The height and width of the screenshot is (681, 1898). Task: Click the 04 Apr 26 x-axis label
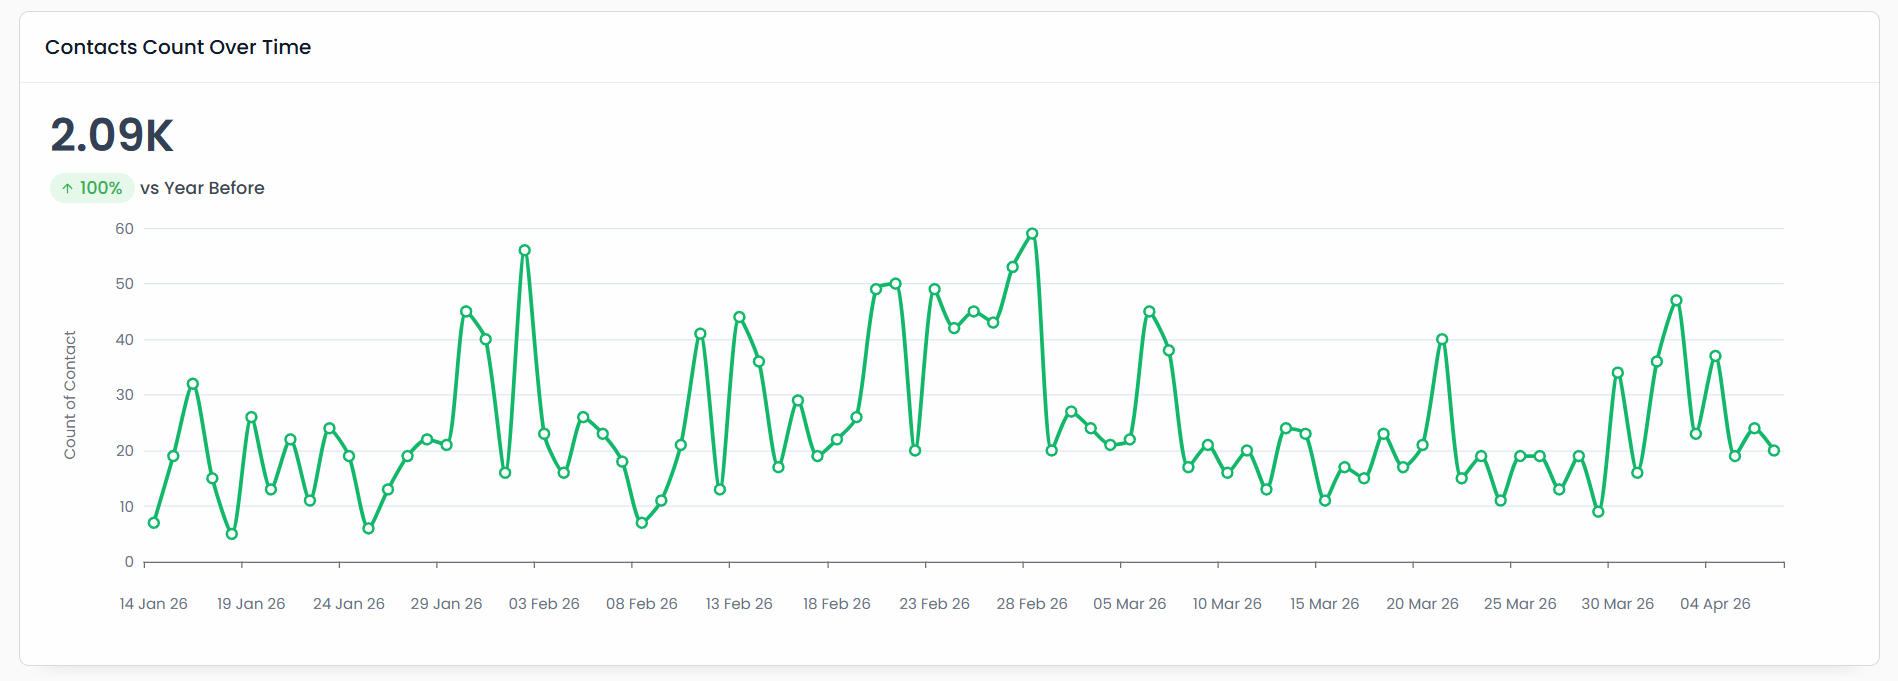(x=1715, y=604)
